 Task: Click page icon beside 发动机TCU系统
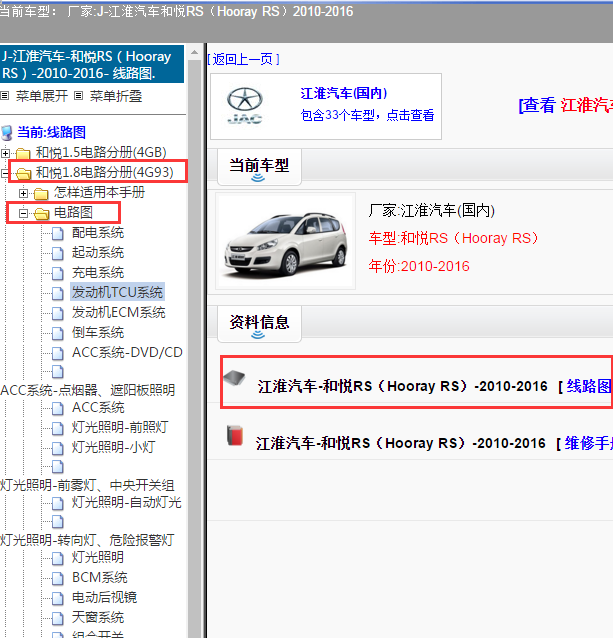(58, 293)
